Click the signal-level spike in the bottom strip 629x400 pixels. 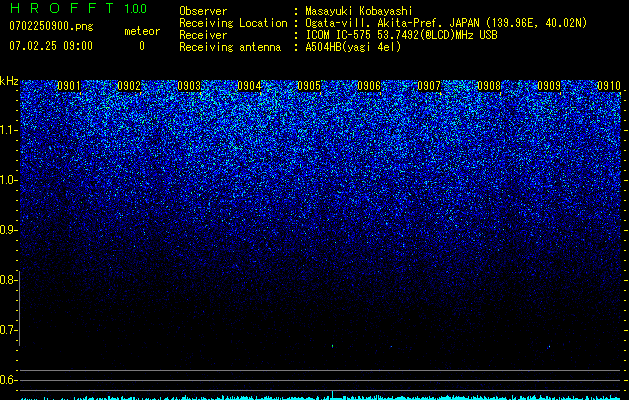[333, 395]
